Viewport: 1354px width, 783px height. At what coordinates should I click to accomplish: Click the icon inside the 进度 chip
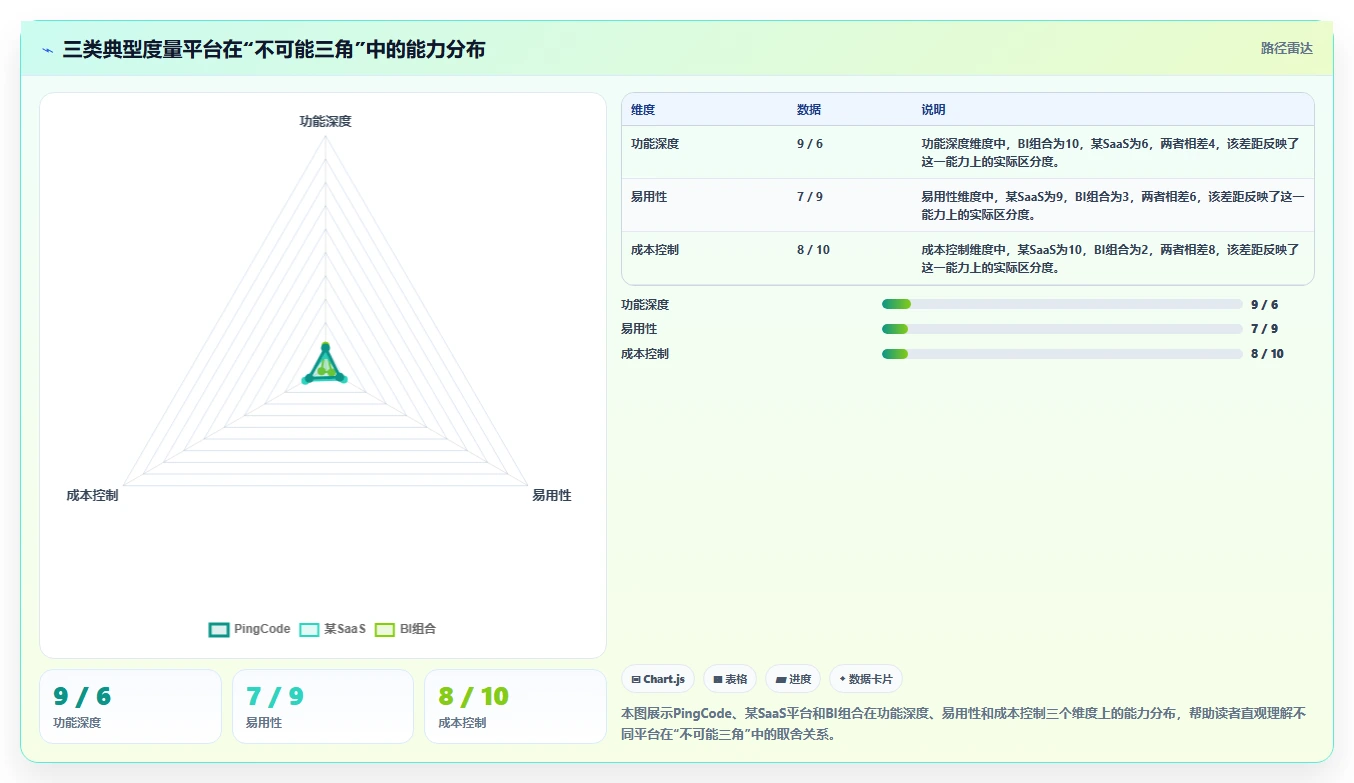coord(780,679)
